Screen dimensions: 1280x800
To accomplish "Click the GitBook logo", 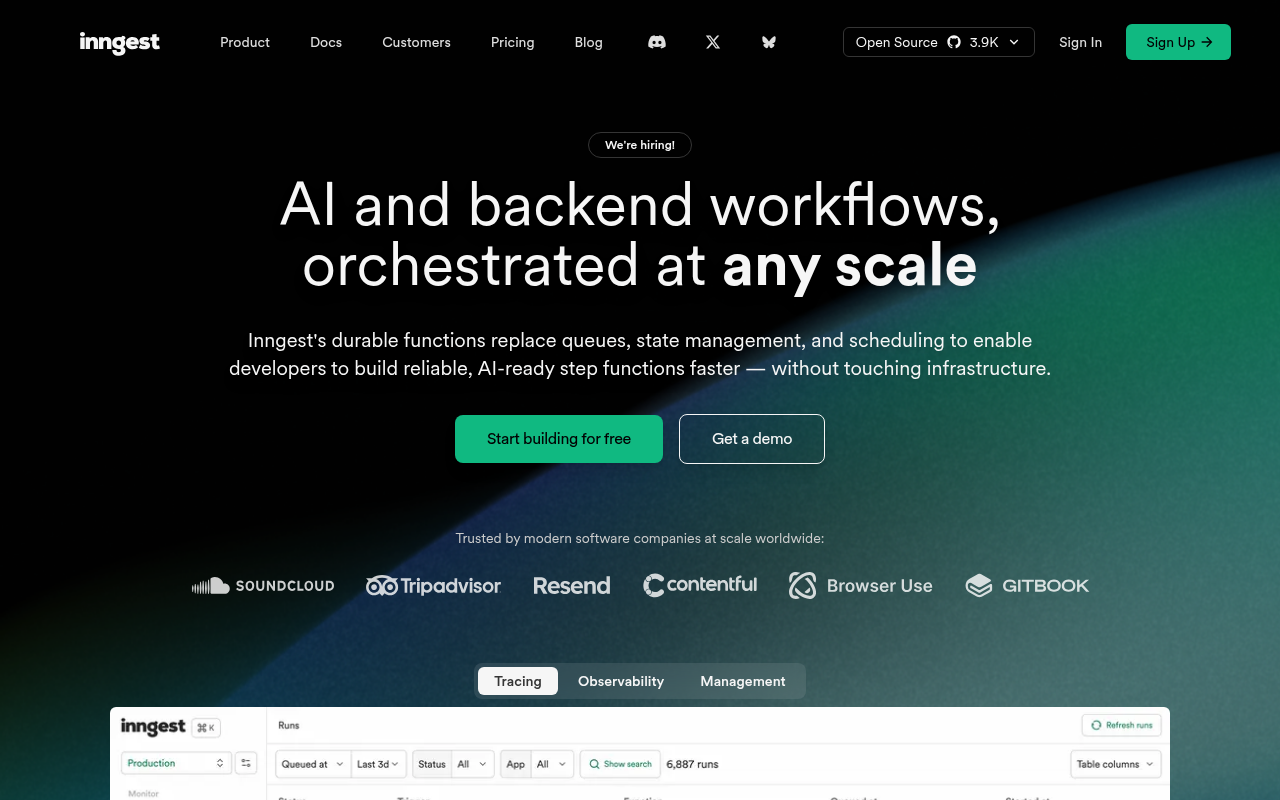I will (x=1027, y=585).
